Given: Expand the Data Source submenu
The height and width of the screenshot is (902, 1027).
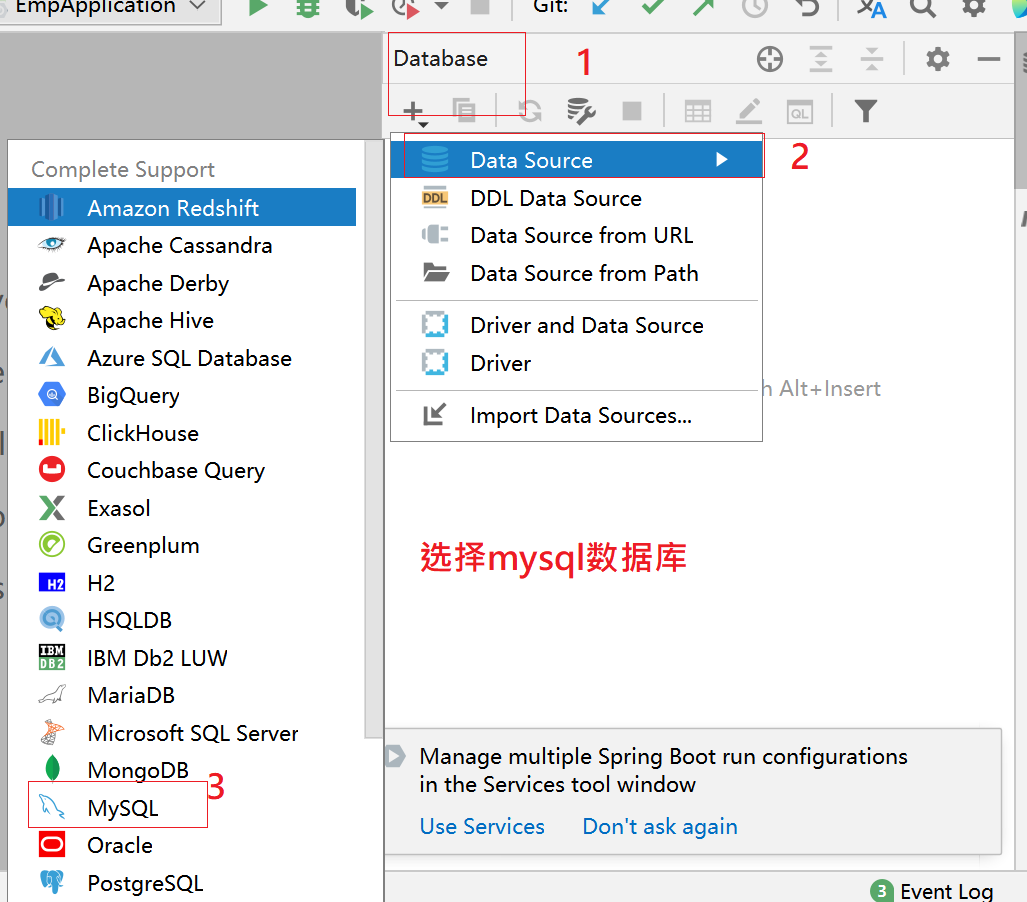Looking at the screenshot, I should click(x=575, y=160).
